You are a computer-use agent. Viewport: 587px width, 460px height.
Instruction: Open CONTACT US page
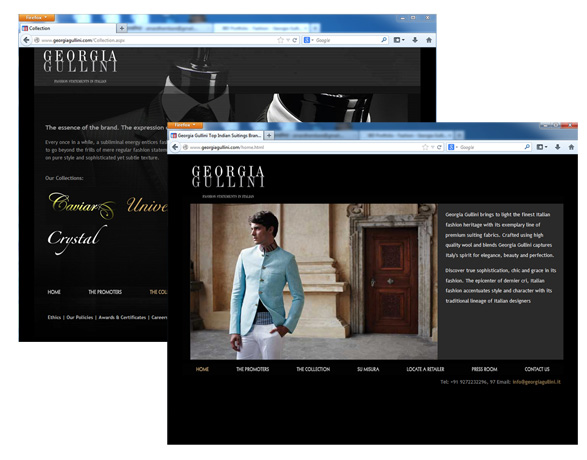pos(537,369)
